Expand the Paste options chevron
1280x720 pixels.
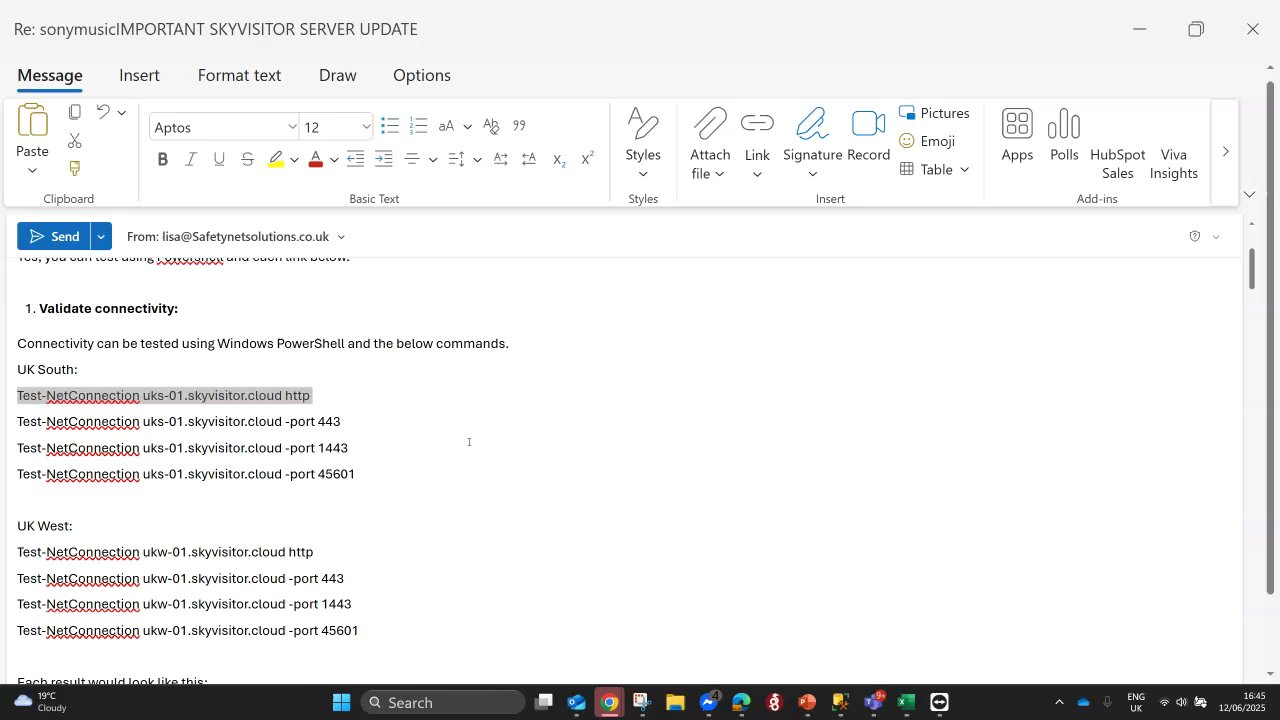(32, 171)
